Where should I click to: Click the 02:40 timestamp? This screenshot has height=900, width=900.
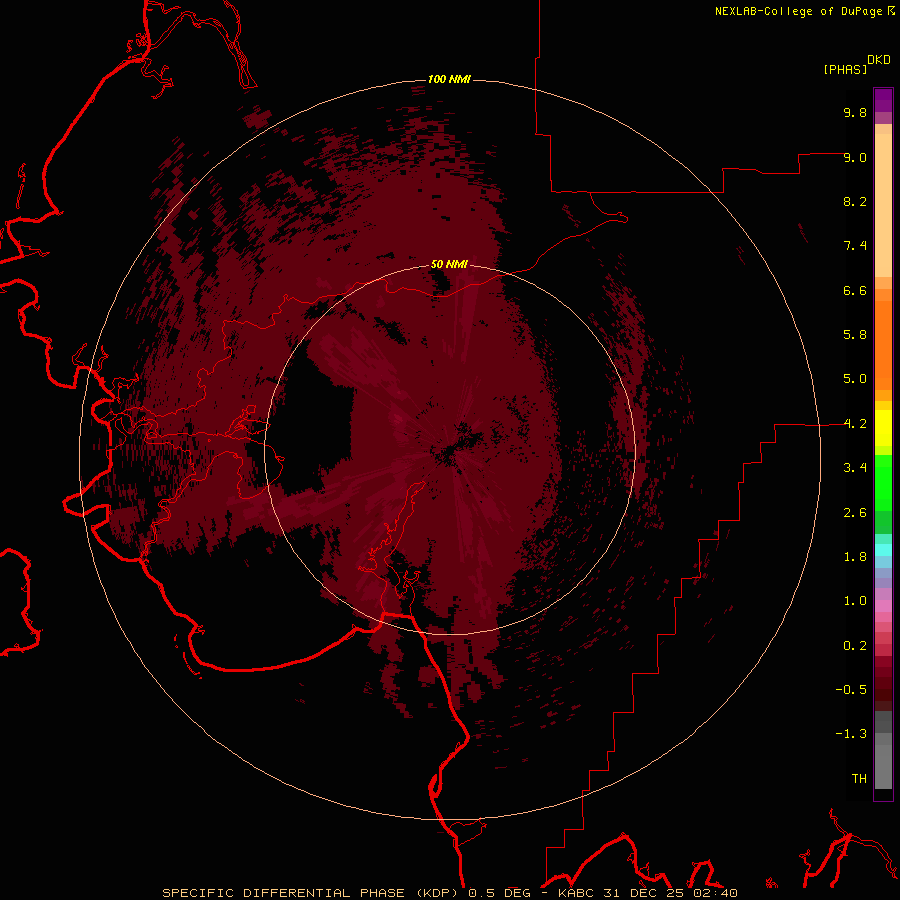click(715, 893)
